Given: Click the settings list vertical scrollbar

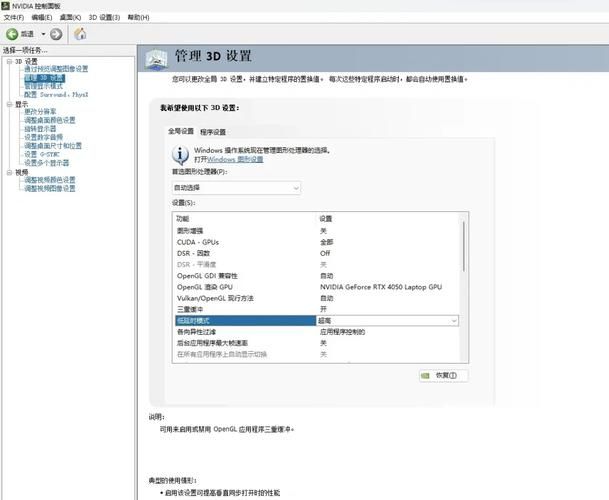Looking at the screenshot, I should (462, 250).
